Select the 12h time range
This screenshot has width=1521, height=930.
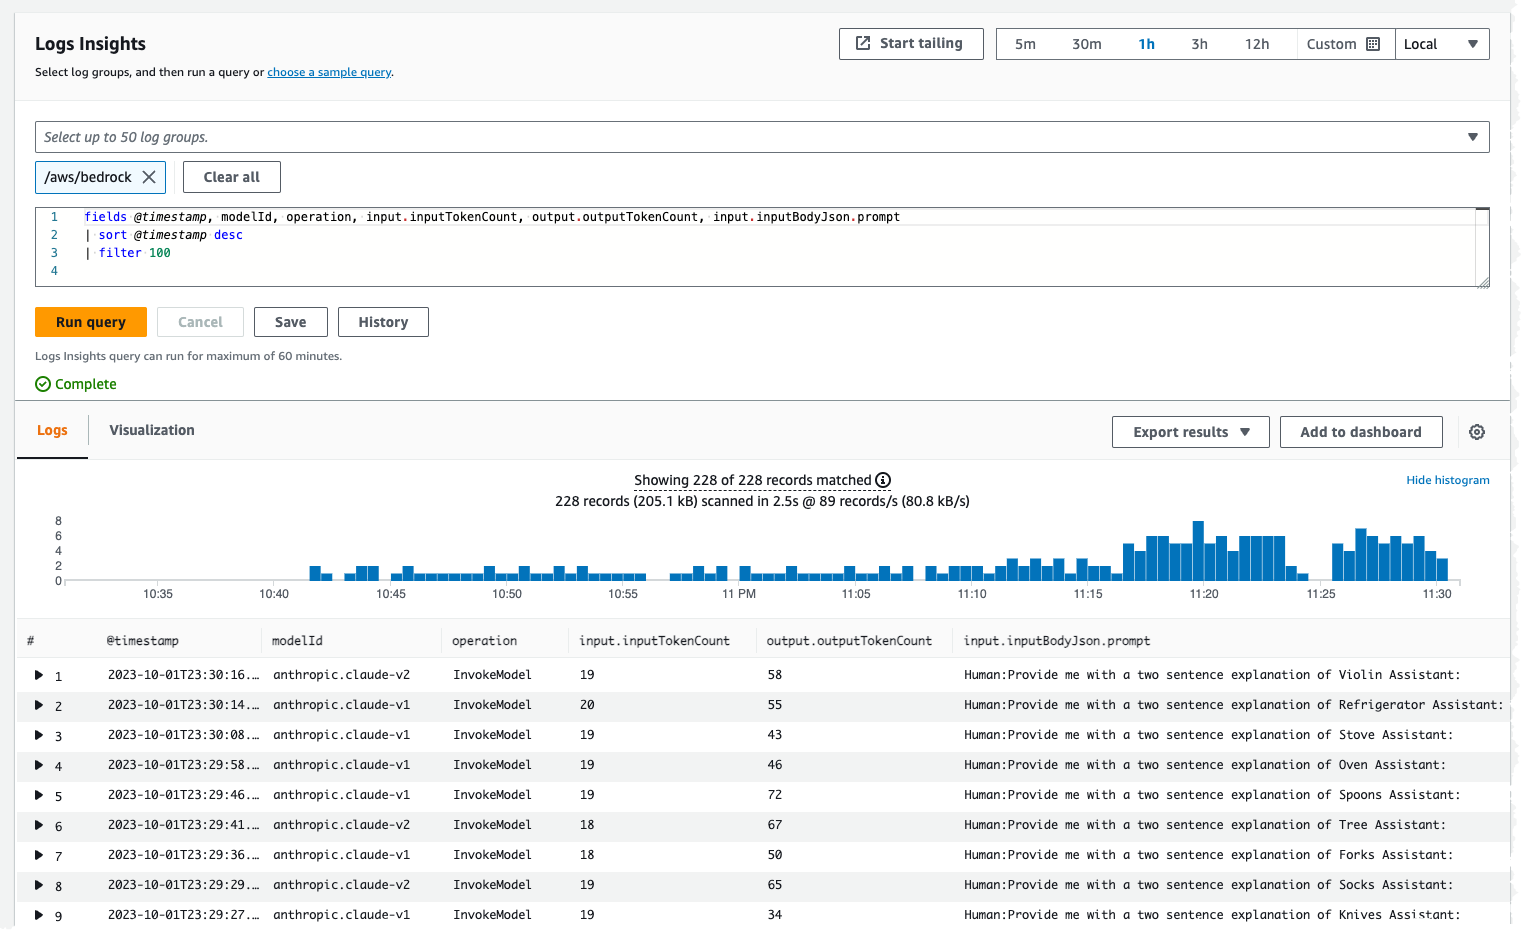(x=1257, y=44)
